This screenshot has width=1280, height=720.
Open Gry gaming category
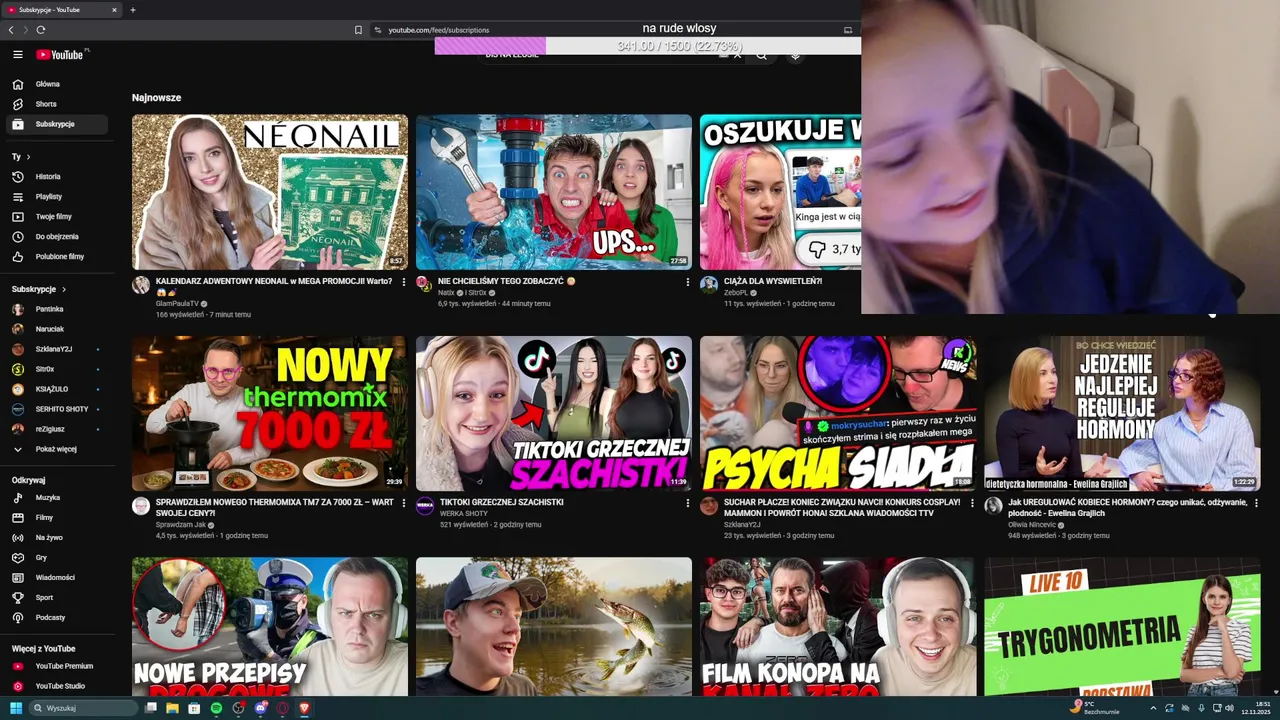59,557
